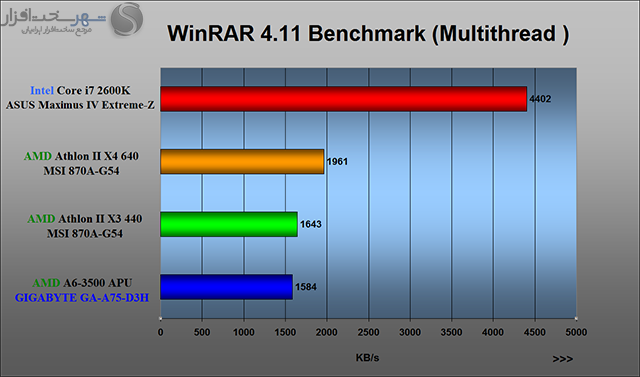This screenshot has width=640, height=377.
Task: Click the axis tick label 1000
Action: coord(244,332)
